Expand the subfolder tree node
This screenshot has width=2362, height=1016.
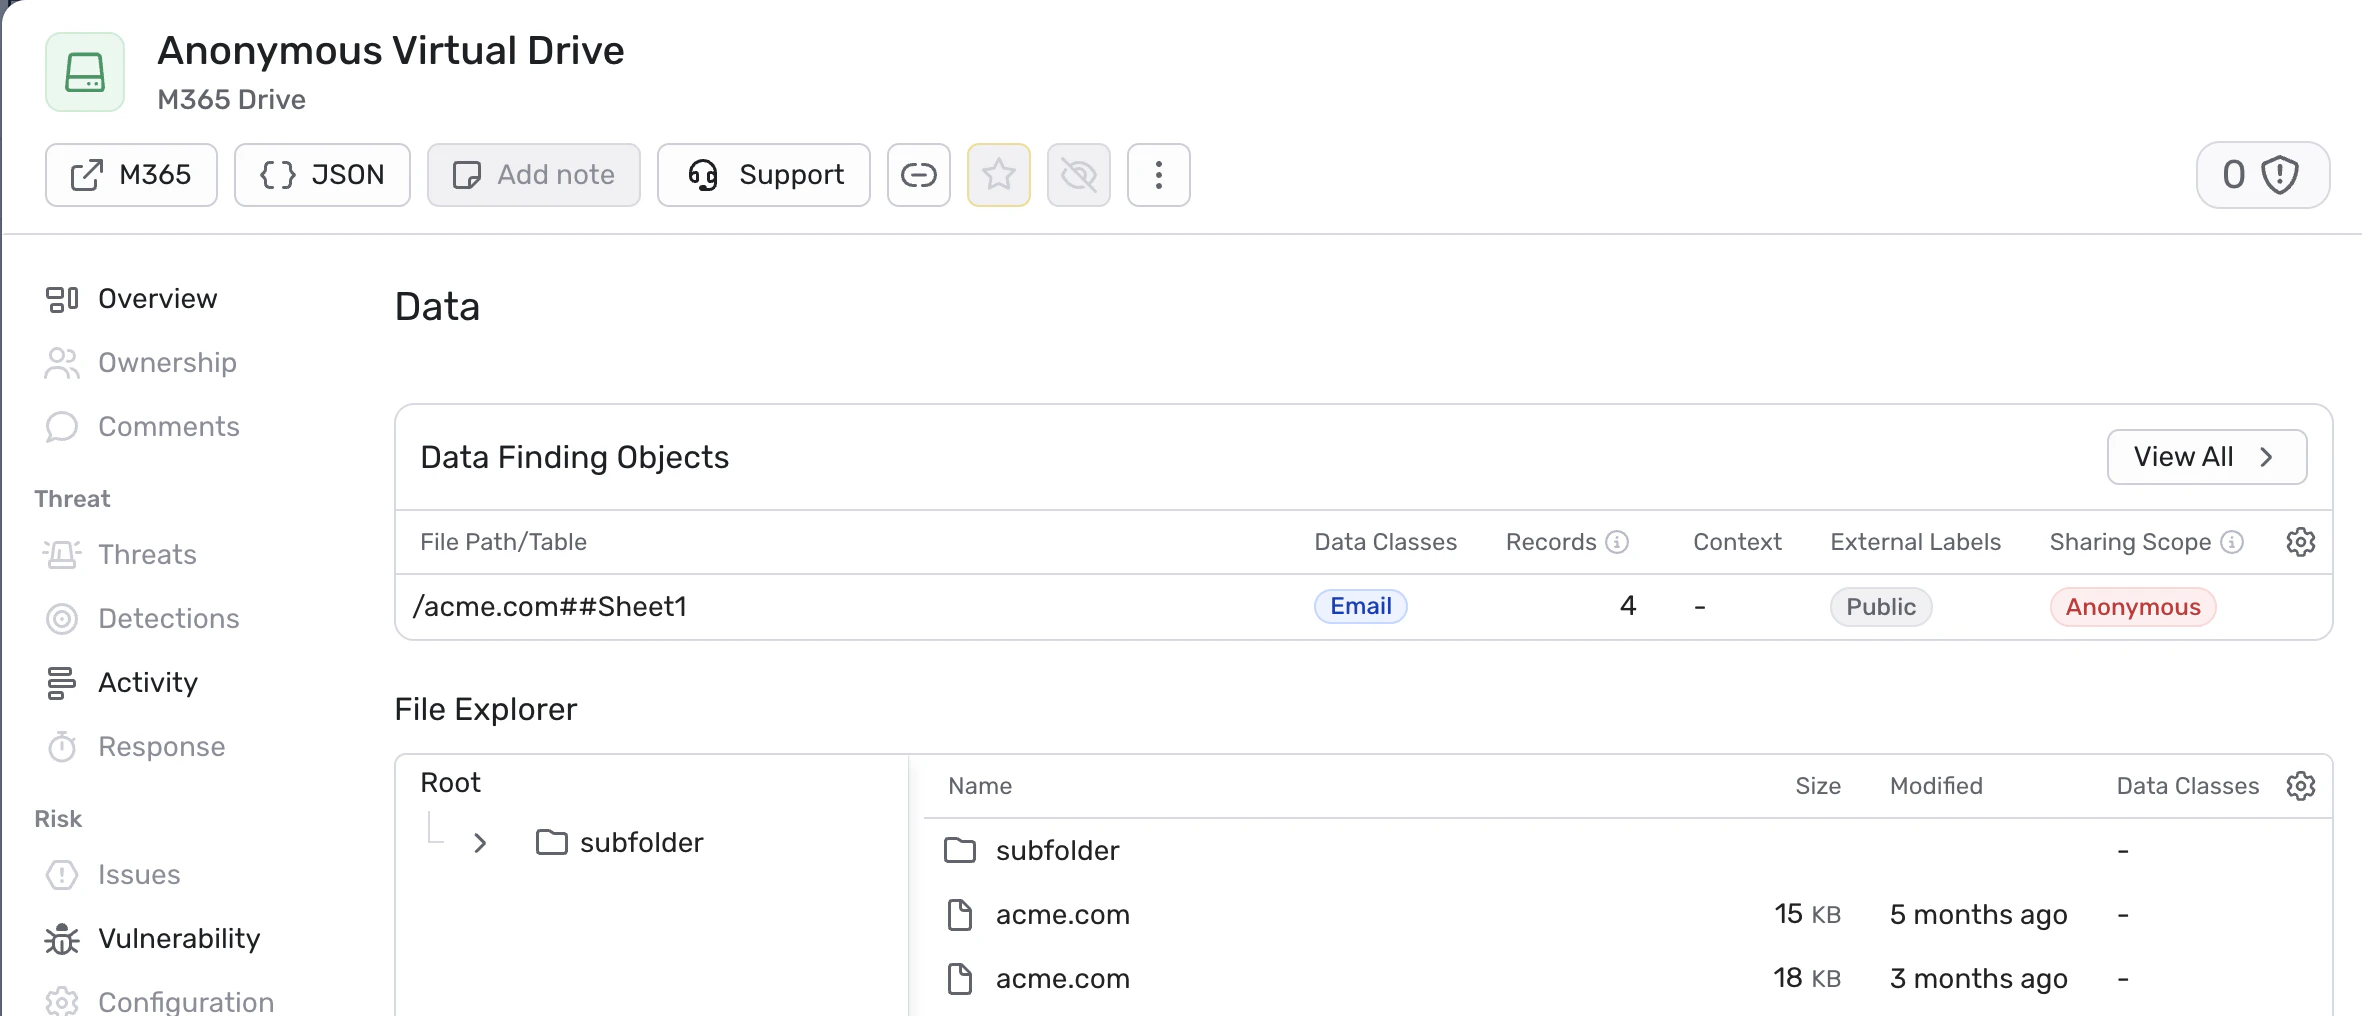[480, 843]
